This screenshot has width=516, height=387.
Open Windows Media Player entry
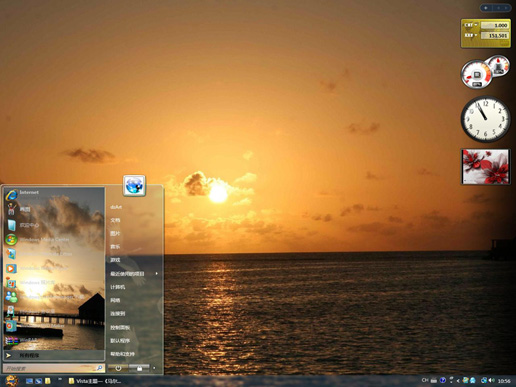tap(53, 268)
